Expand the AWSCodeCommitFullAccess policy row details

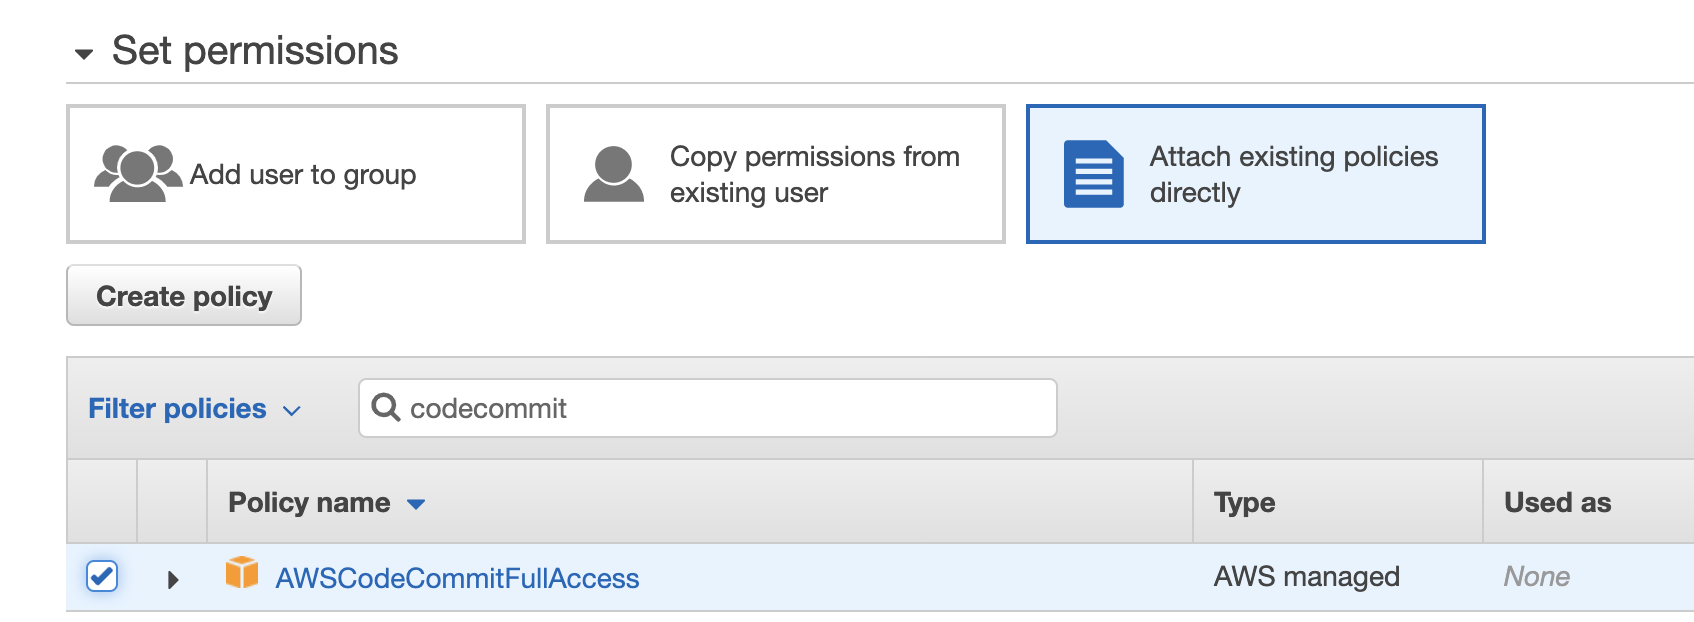tap(173, 579)
